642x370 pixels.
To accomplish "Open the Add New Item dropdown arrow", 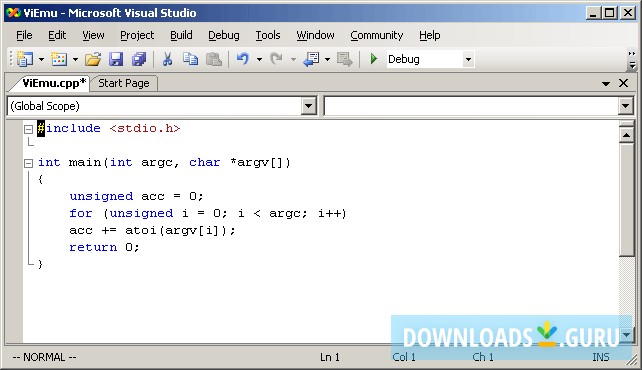I will tap(75, 59).
